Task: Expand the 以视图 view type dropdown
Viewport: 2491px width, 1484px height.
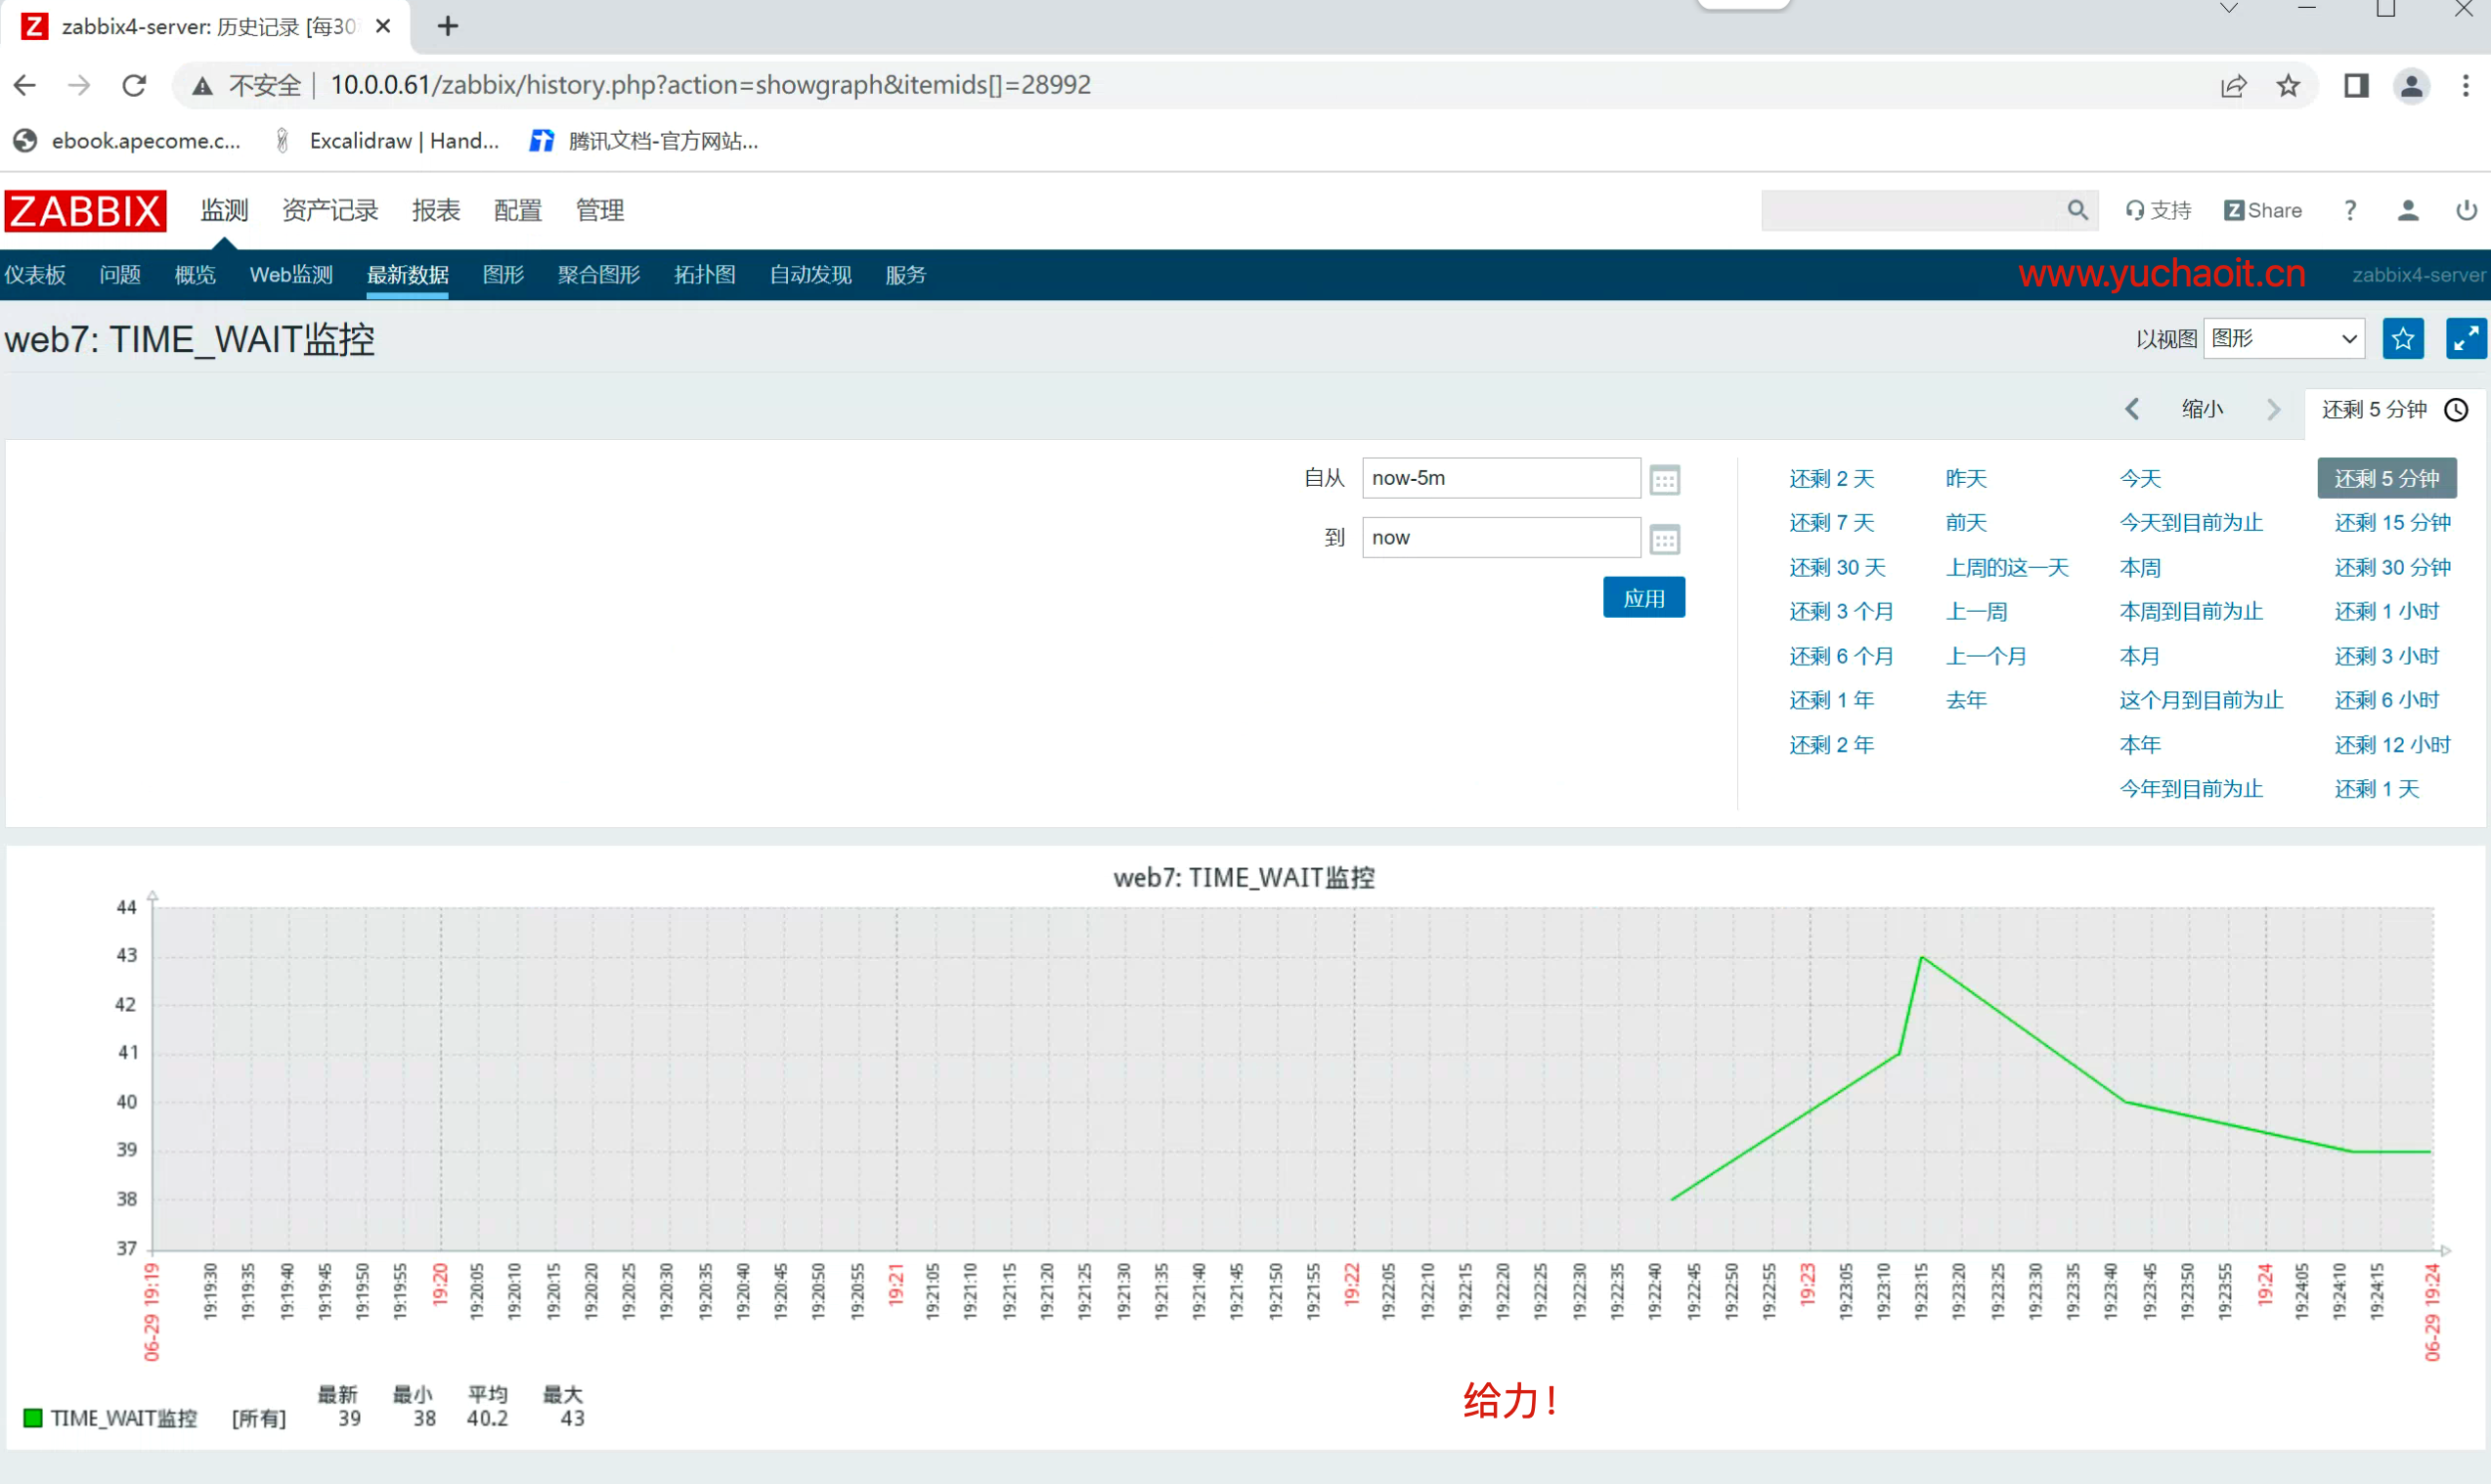Action: (x=2283, y=339)
